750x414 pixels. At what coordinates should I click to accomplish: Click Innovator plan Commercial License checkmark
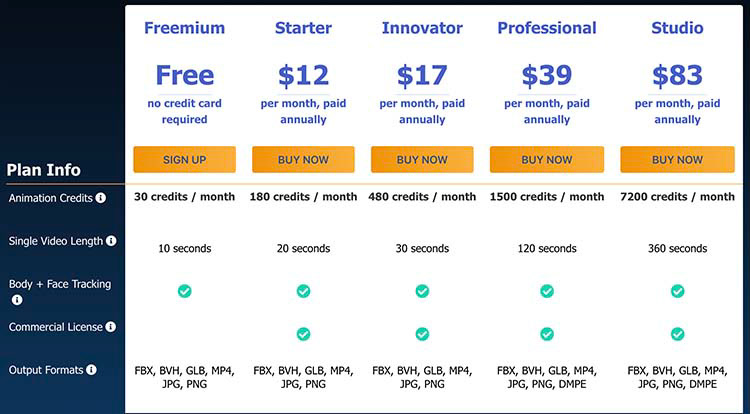tap(422, 334)
